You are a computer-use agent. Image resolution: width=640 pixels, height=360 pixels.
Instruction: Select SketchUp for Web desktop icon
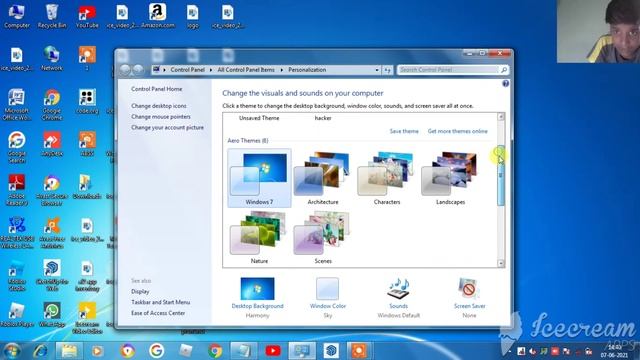(x=52, y=276)
